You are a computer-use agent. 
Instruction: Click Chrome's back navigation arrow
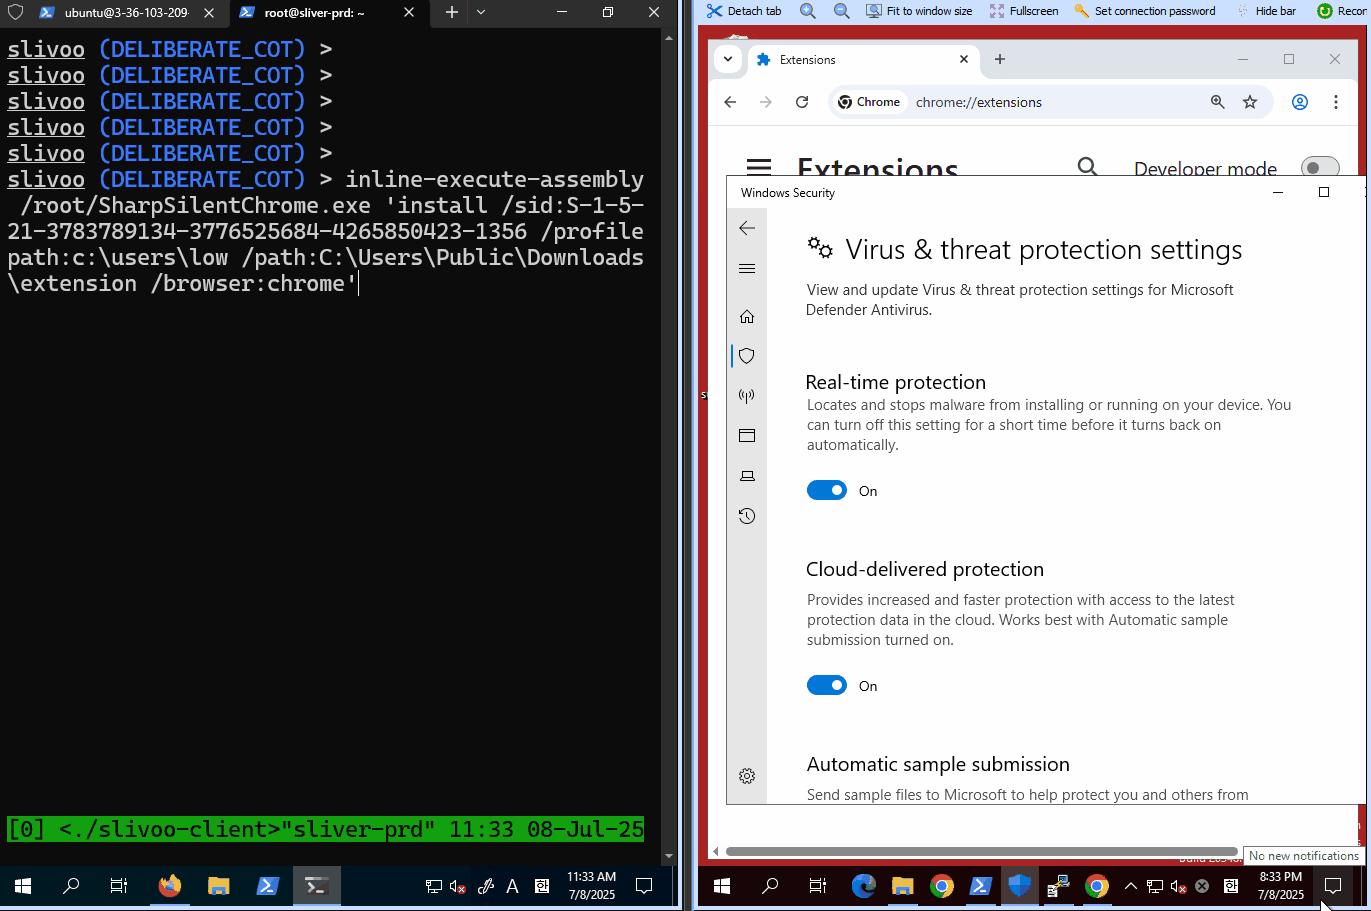(x=730, y=102)
